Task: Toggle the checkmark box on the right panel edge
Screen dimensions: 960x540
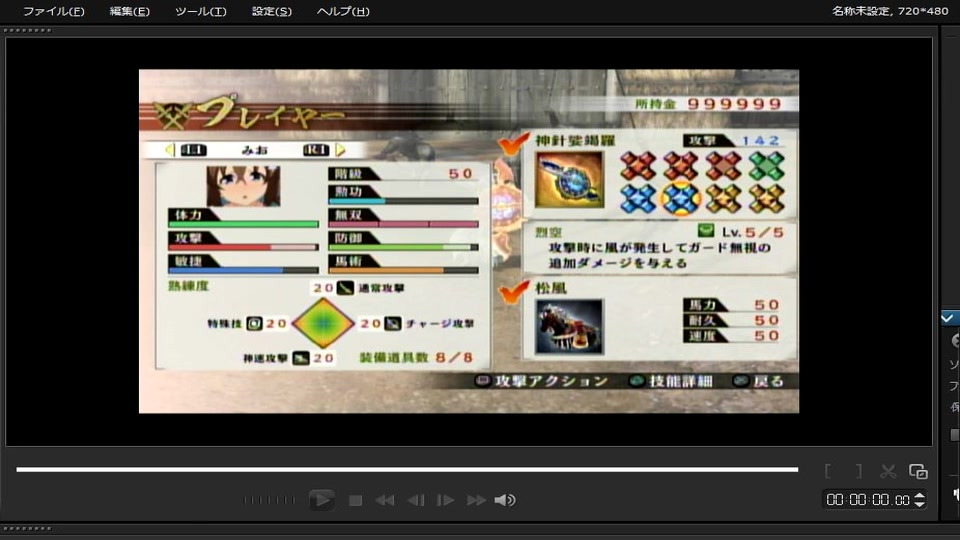Action: point(948,317)
